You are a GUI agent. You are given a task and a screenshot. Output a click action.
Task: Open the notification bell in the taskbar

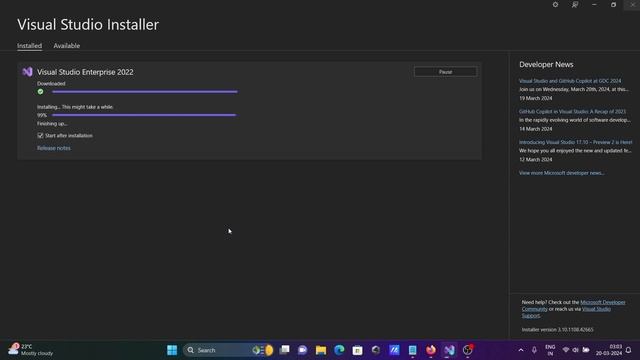point(629,350)
